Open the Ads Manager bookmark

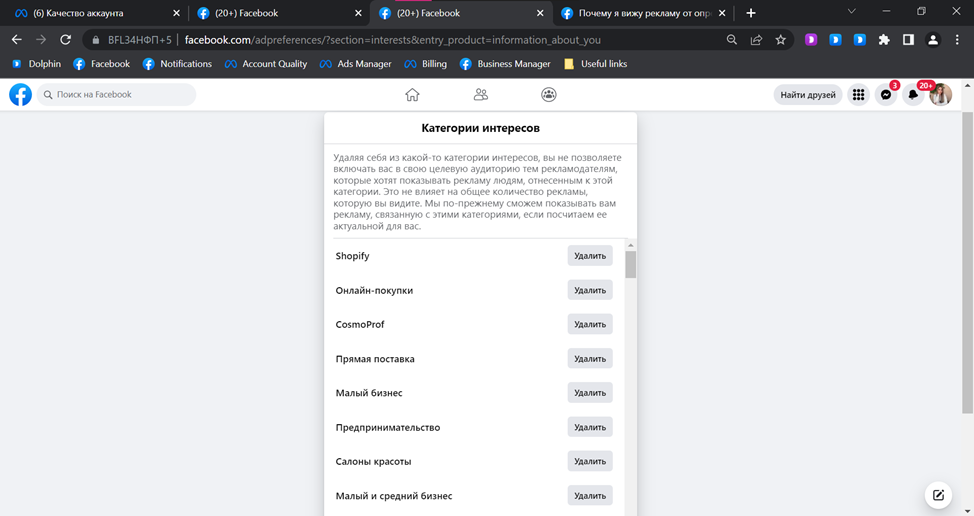click(x=356, y=64)
